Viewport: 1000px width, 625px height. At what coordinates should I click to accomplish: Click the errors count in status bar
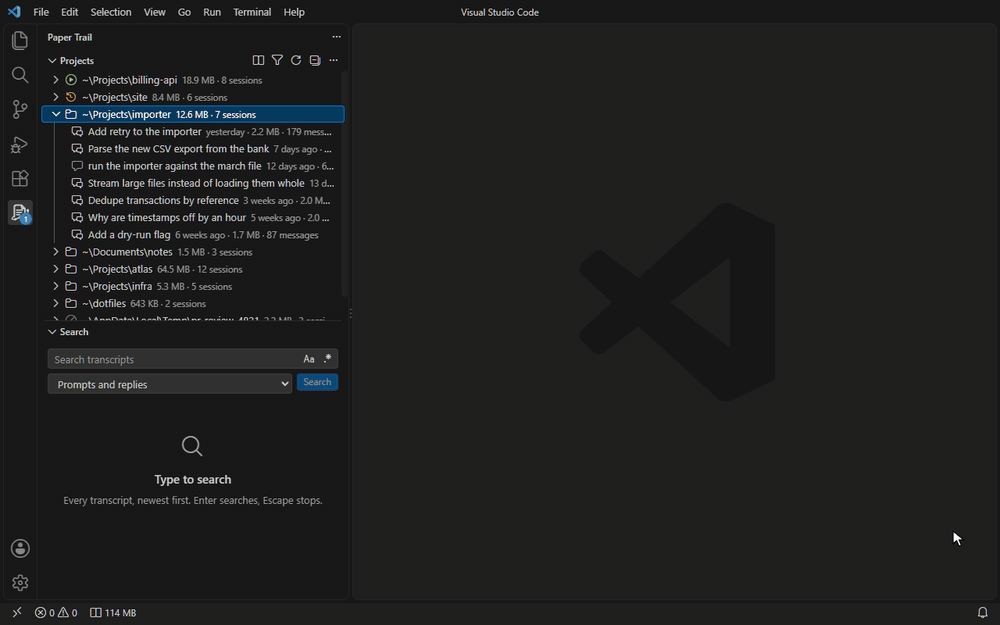tap(45, 612)
